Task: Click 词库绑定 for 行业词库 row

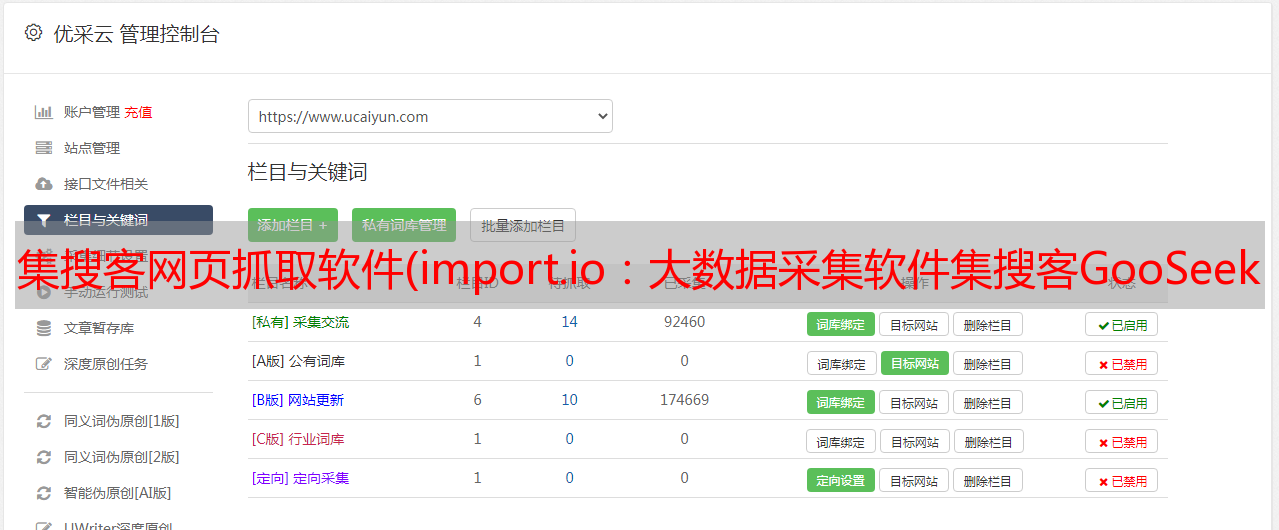Action: tap(841, 441)
